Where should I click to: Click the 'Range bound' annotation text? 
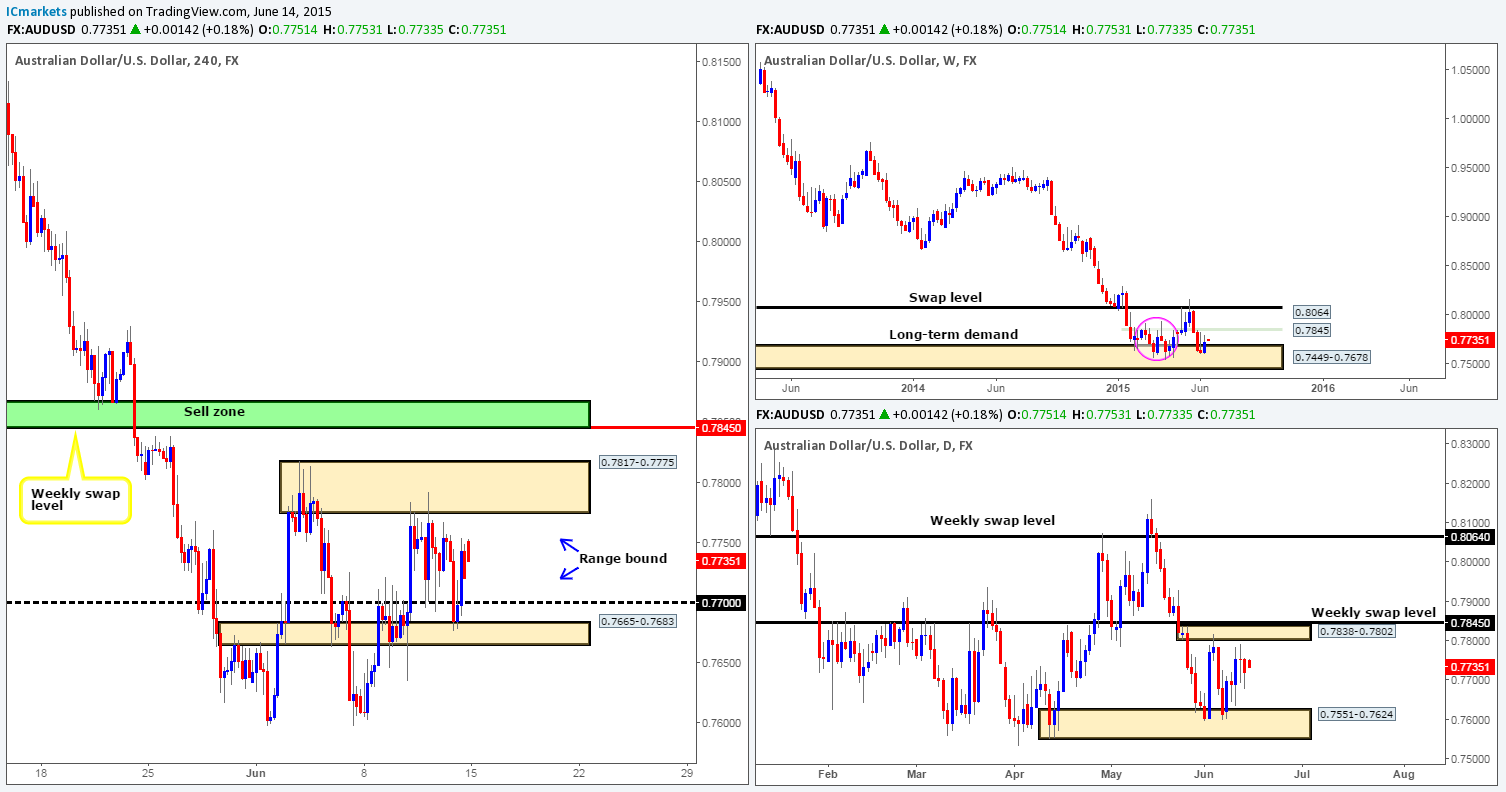(623, 558)
